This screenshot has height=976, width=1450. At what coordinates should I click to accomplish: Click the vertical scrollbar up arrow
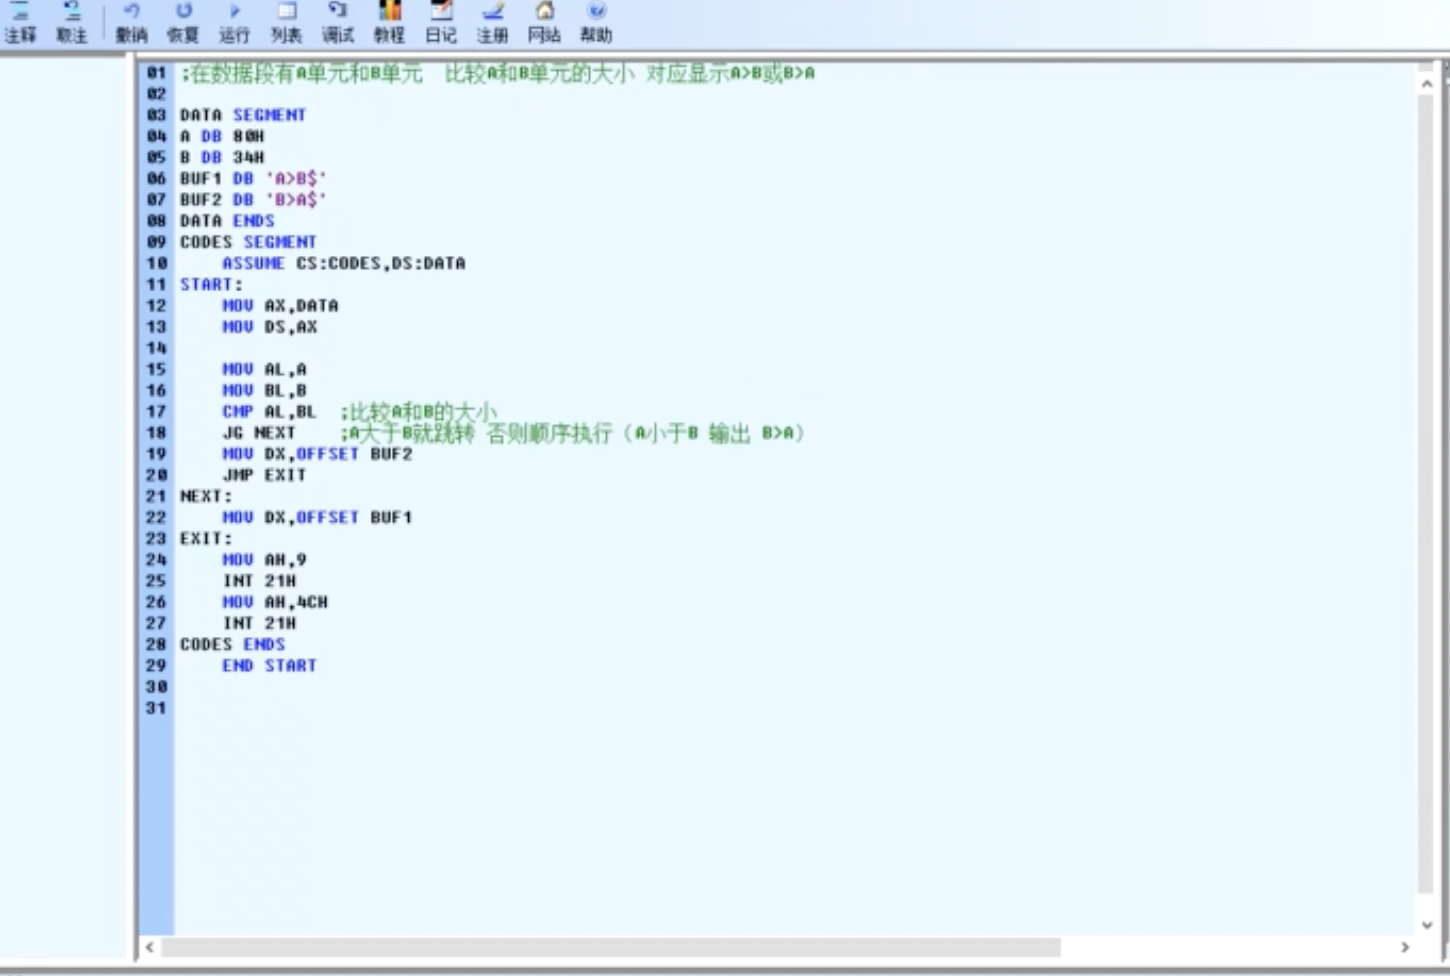click(1427, 85)
